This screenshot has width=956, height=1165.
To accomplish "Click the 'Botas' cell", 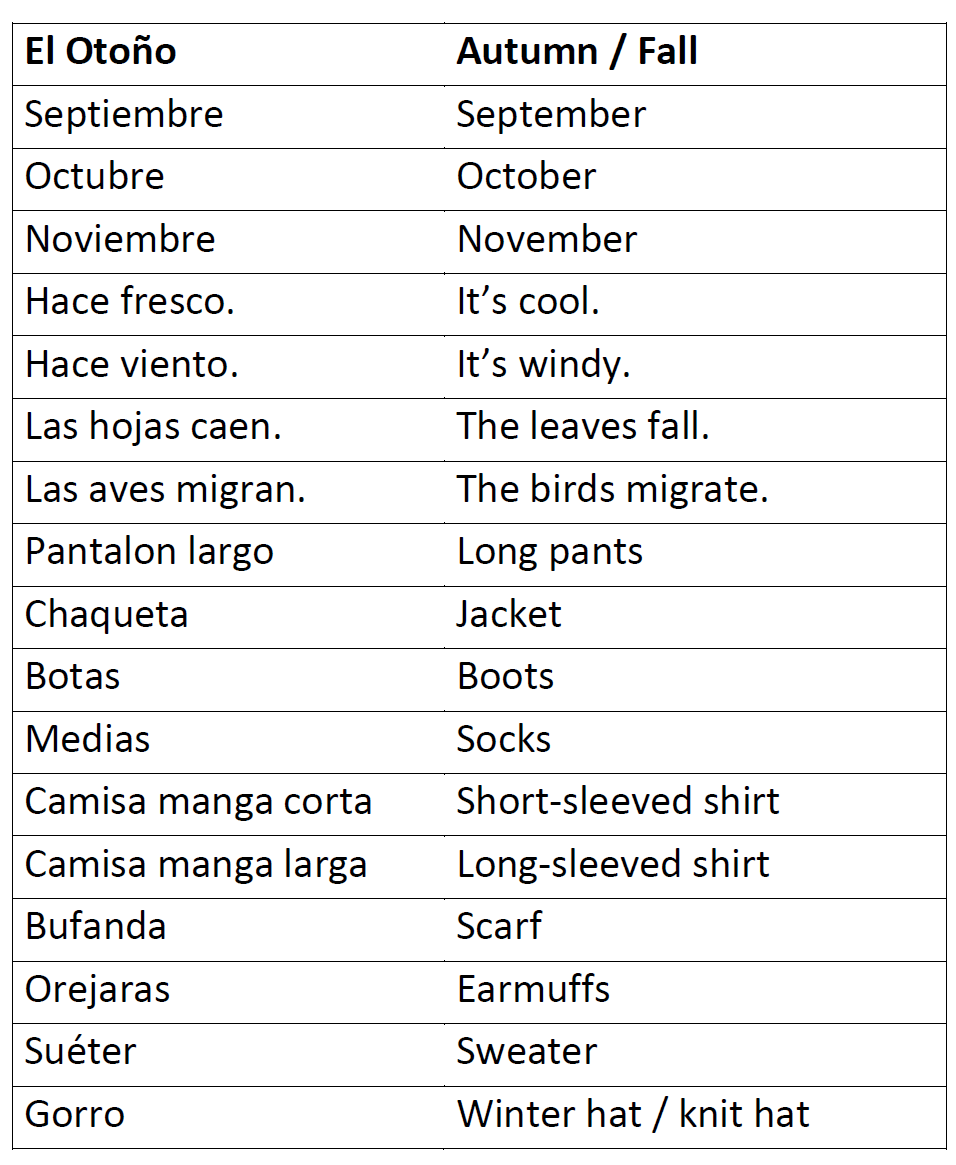I will (72, 677).
